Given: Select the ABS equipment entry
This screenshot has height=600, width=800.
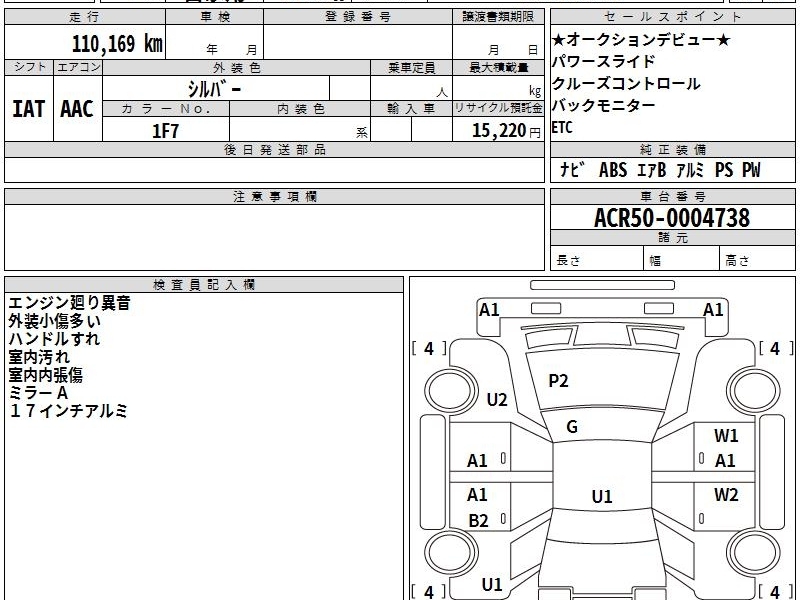Looking at the screenshot, I should 613,170.
